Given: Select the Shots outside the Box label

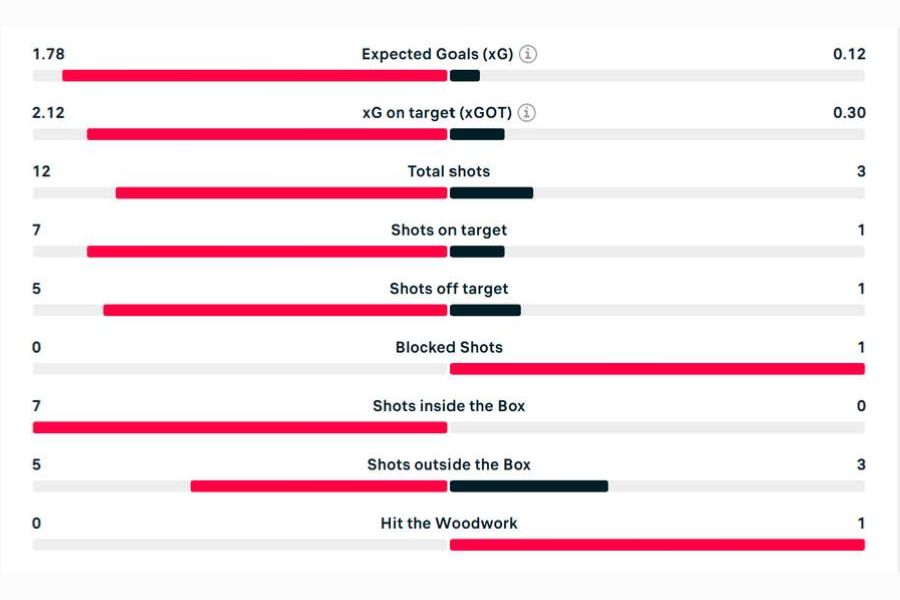Looking at the screenshot, I should [x=449, y=464].
